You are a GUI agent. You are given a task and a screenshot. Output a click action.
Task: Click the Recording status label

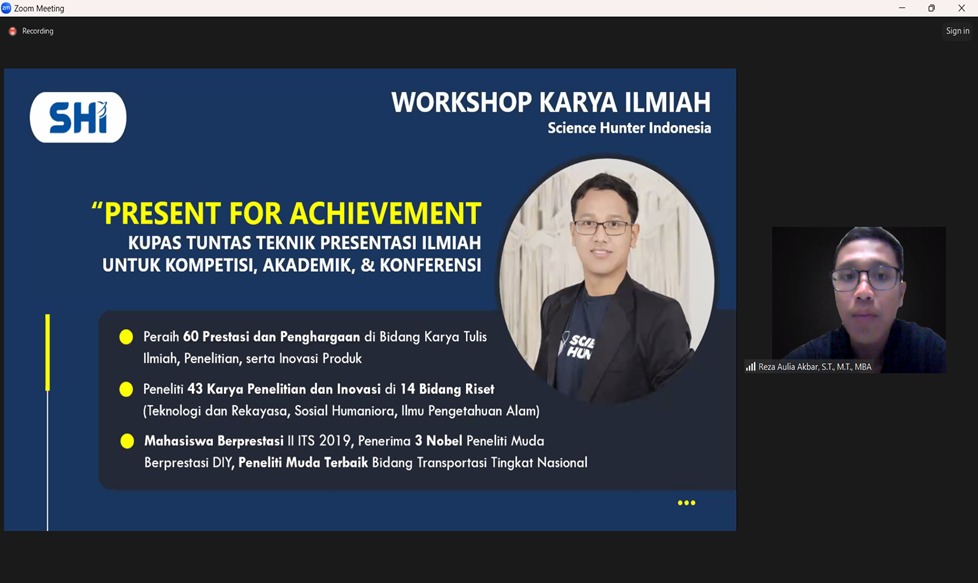pos(38,31)
